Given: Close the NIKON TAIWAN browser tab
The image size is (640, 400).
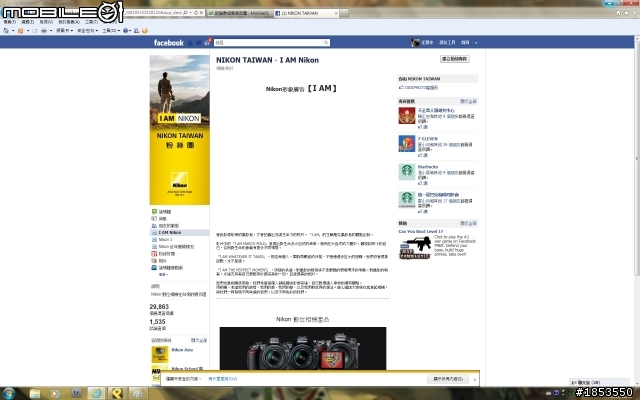Looking at the screenshot, I should pyautogui.click(x=336, y=13).
